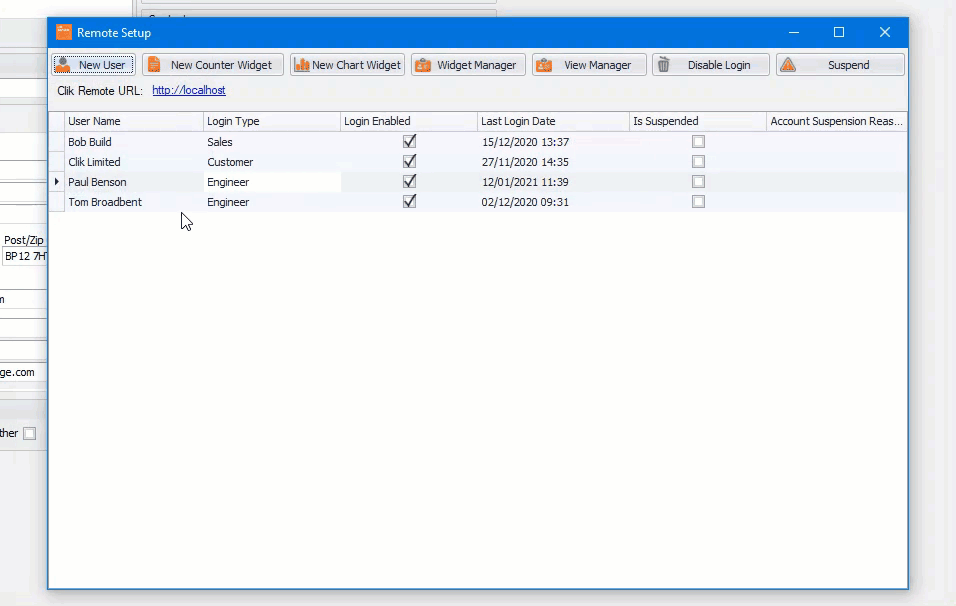Check Is Suspended for Clik Limited
956x606 pixels.
tap(698, 162)
